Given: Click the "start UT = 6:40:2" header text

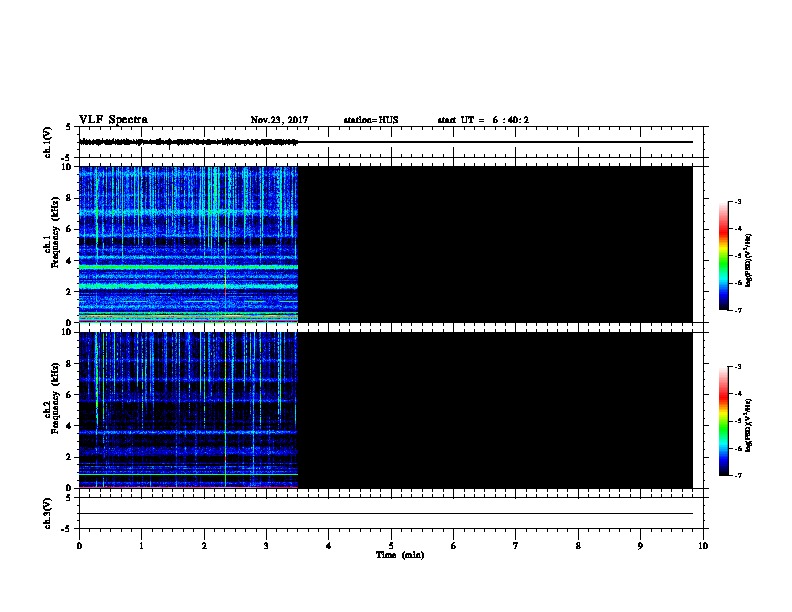Looking at the screenshot, I should coord(483,120).
